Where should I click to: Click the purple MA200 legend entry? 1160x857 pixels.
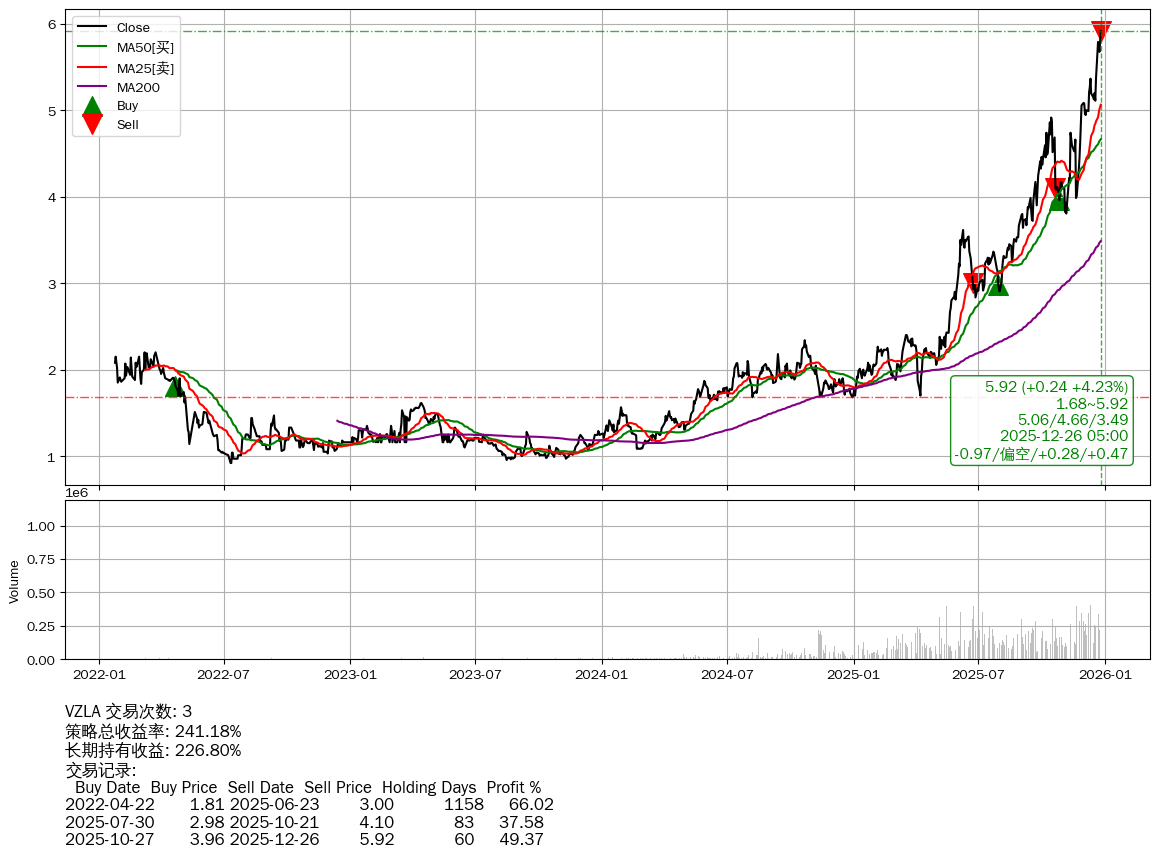coord(138,88)
